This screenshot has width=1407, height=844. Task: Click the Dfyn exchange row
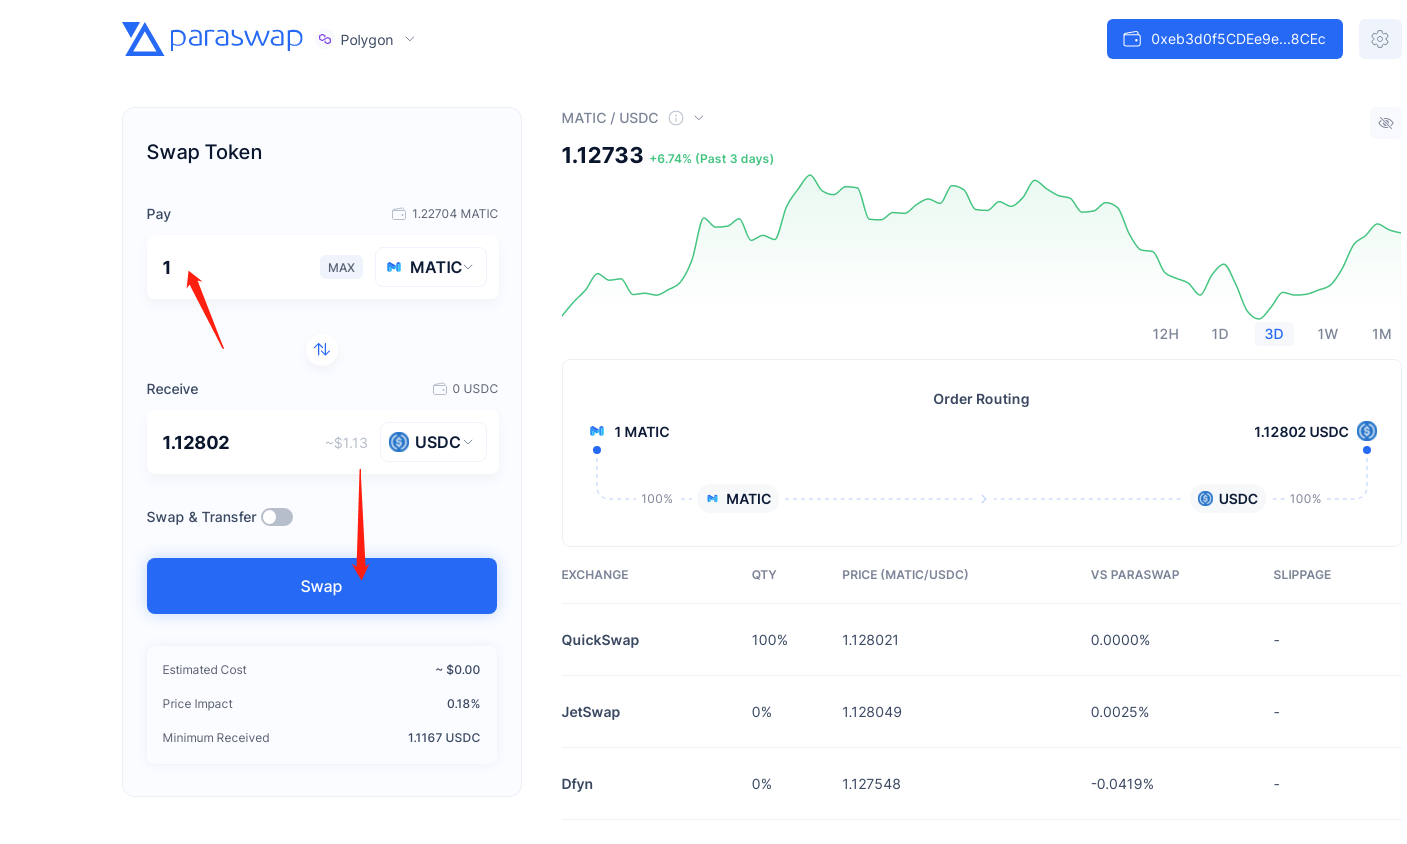click(981, 784)
